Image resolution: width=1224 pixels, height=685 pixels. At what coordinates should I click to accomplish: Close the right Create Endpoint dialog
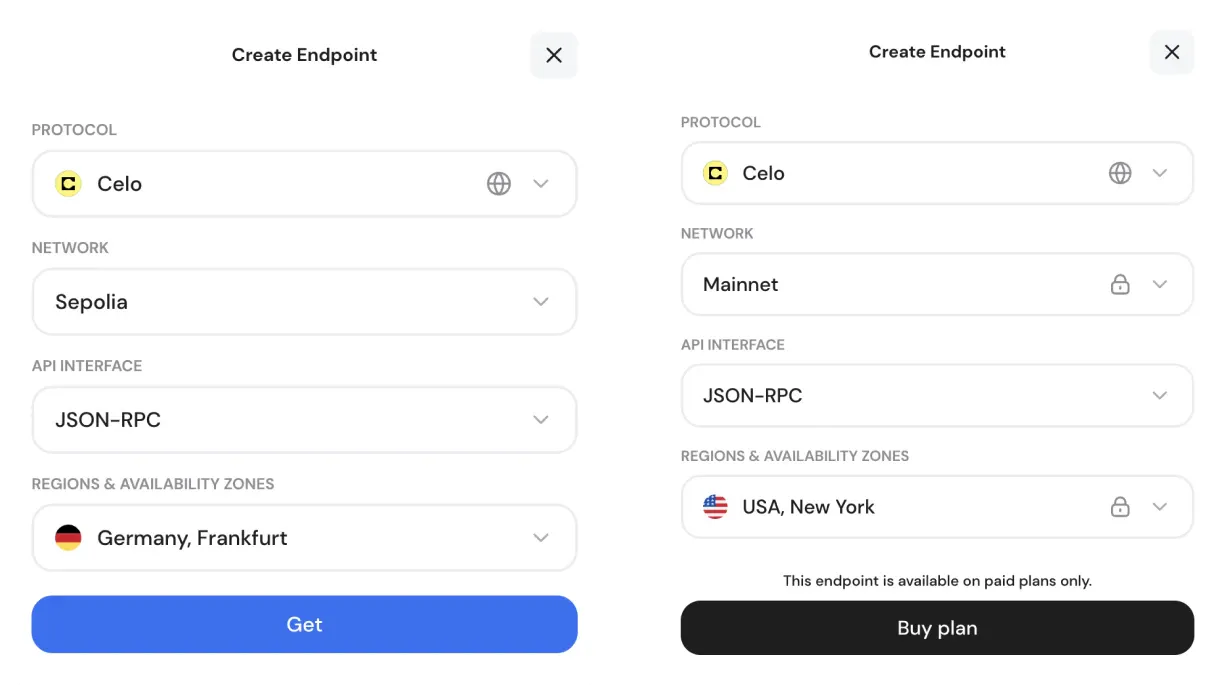click(x=1171, y=52)
